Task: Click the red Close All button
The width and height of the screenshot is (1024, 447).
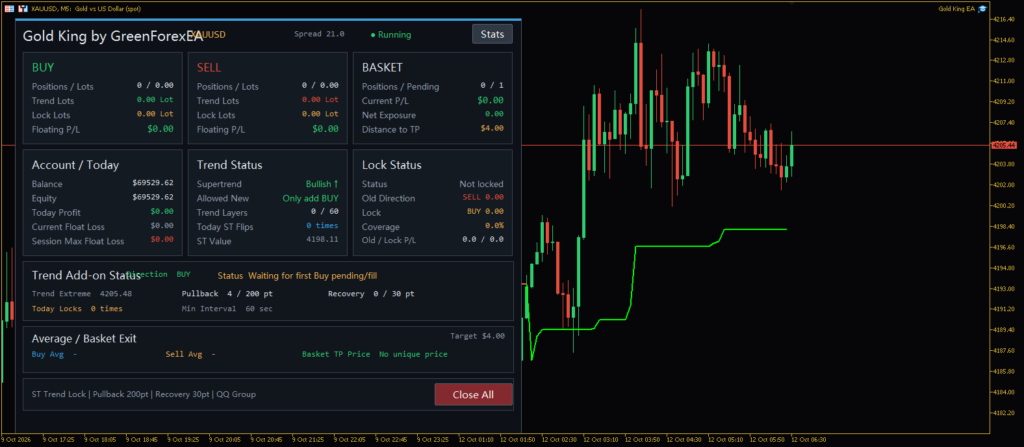Action: tap(473, 395)
